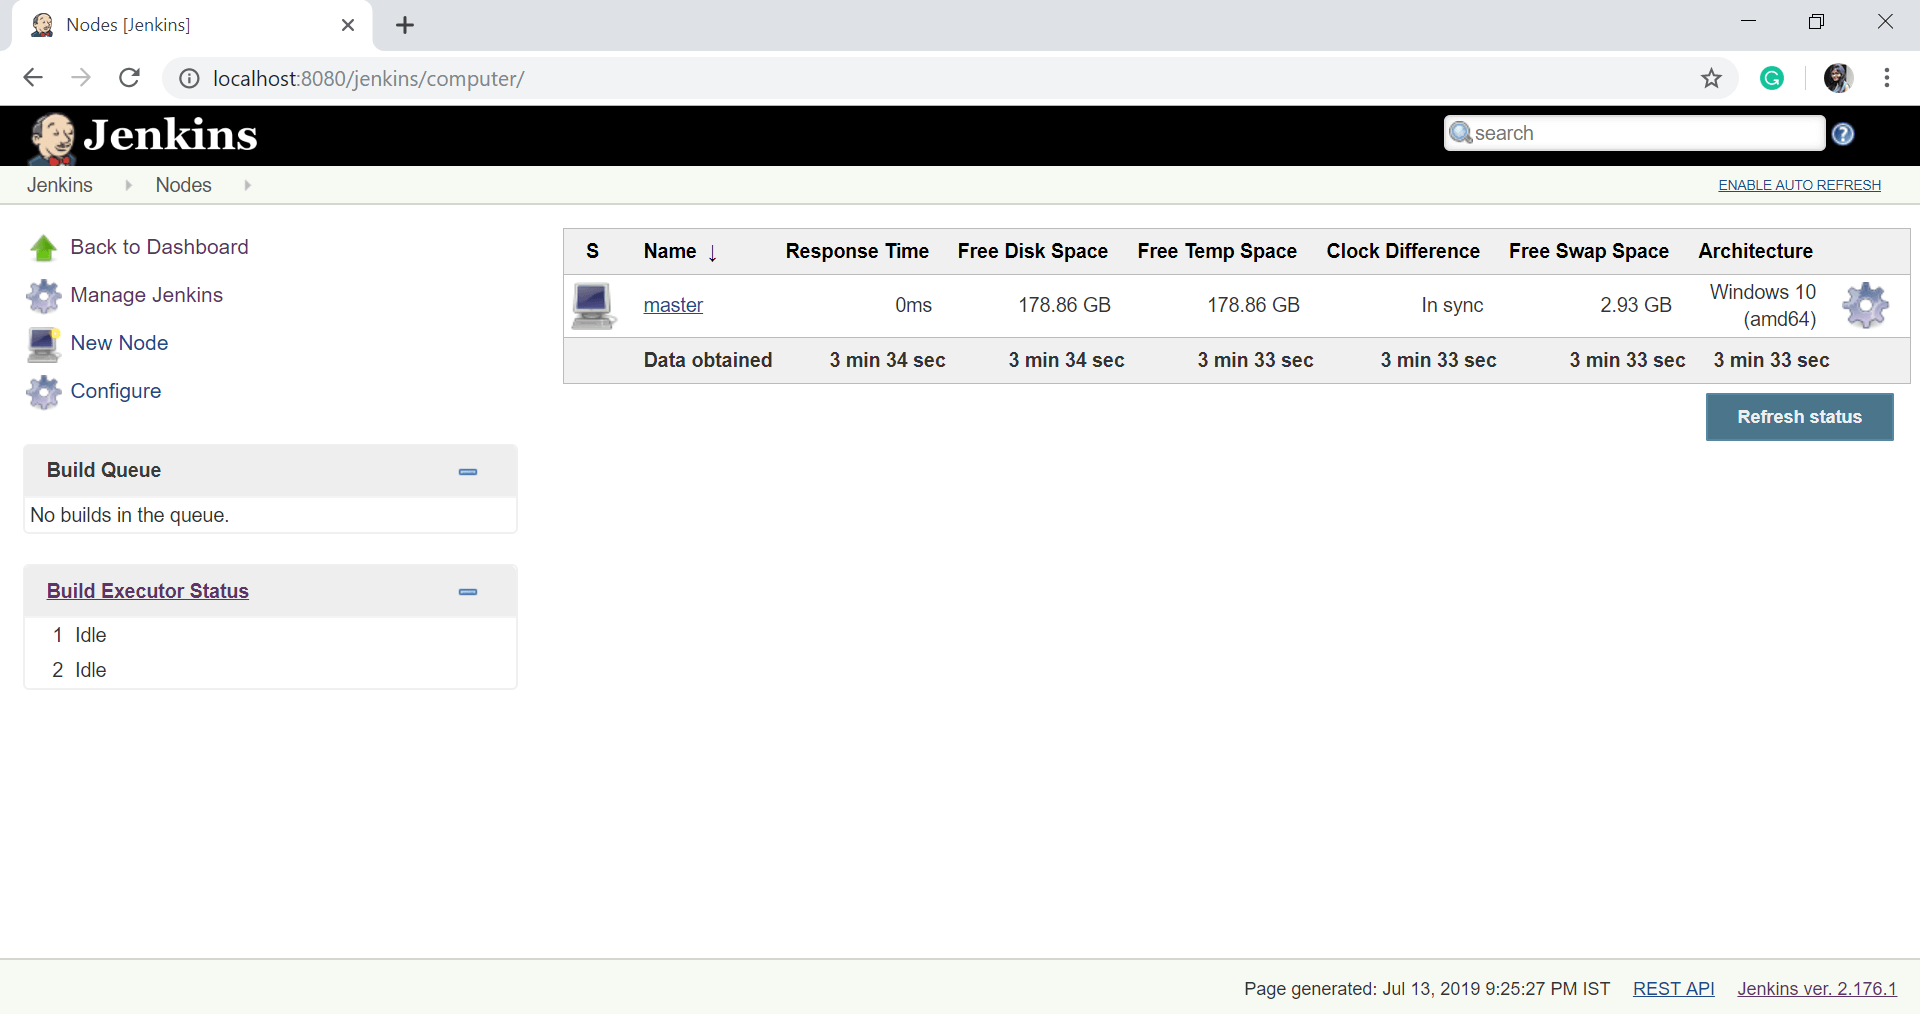Open Jenkins breadcrumb link

60,185
